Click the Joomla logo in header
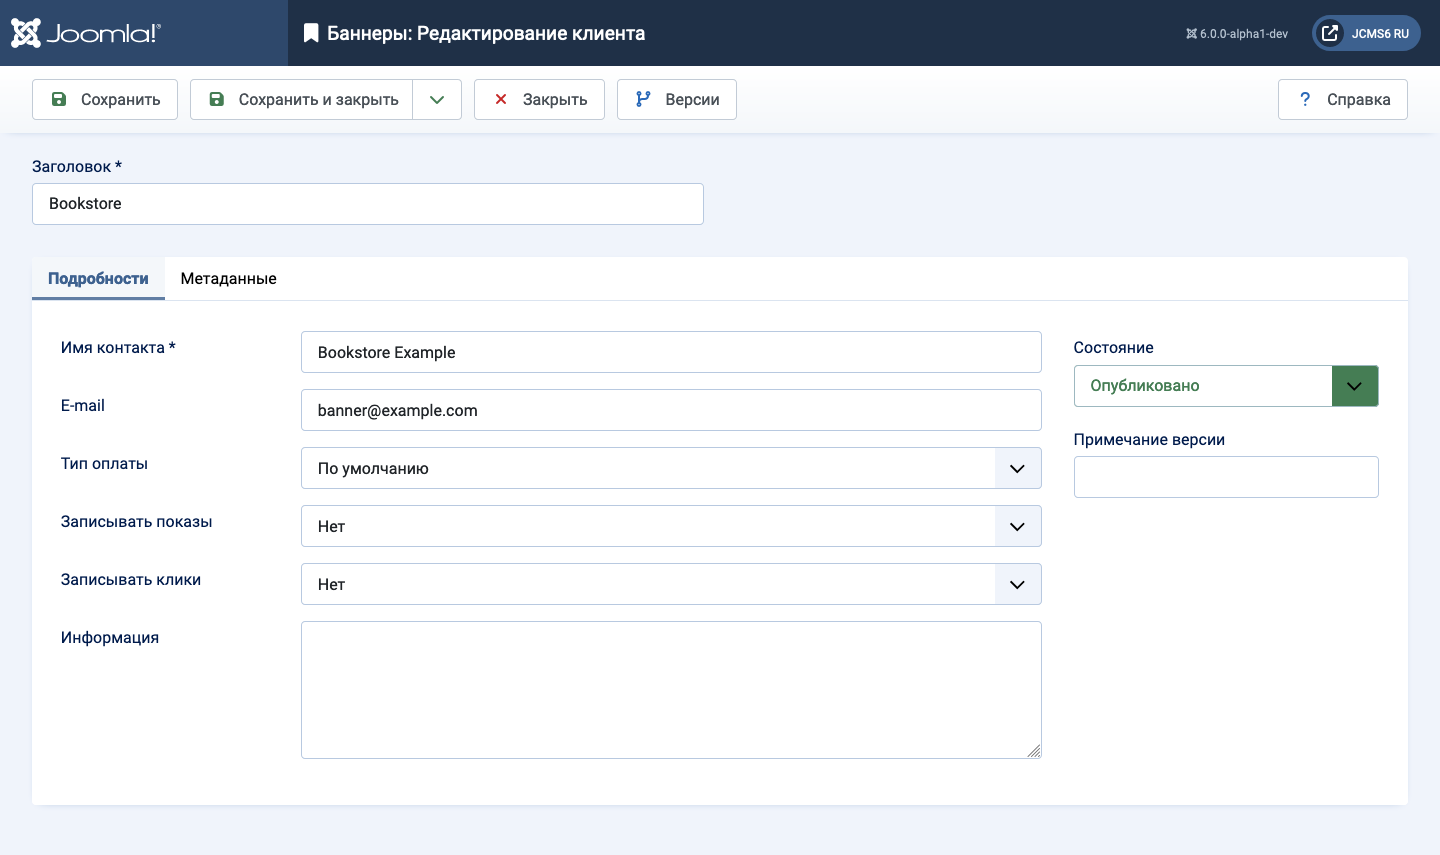The image size is (1440, 855). [x=86, y=33]
